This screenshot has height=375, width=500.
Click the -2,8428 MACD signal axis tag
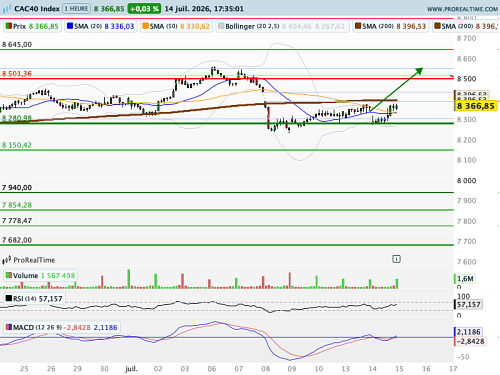[470, 341]
